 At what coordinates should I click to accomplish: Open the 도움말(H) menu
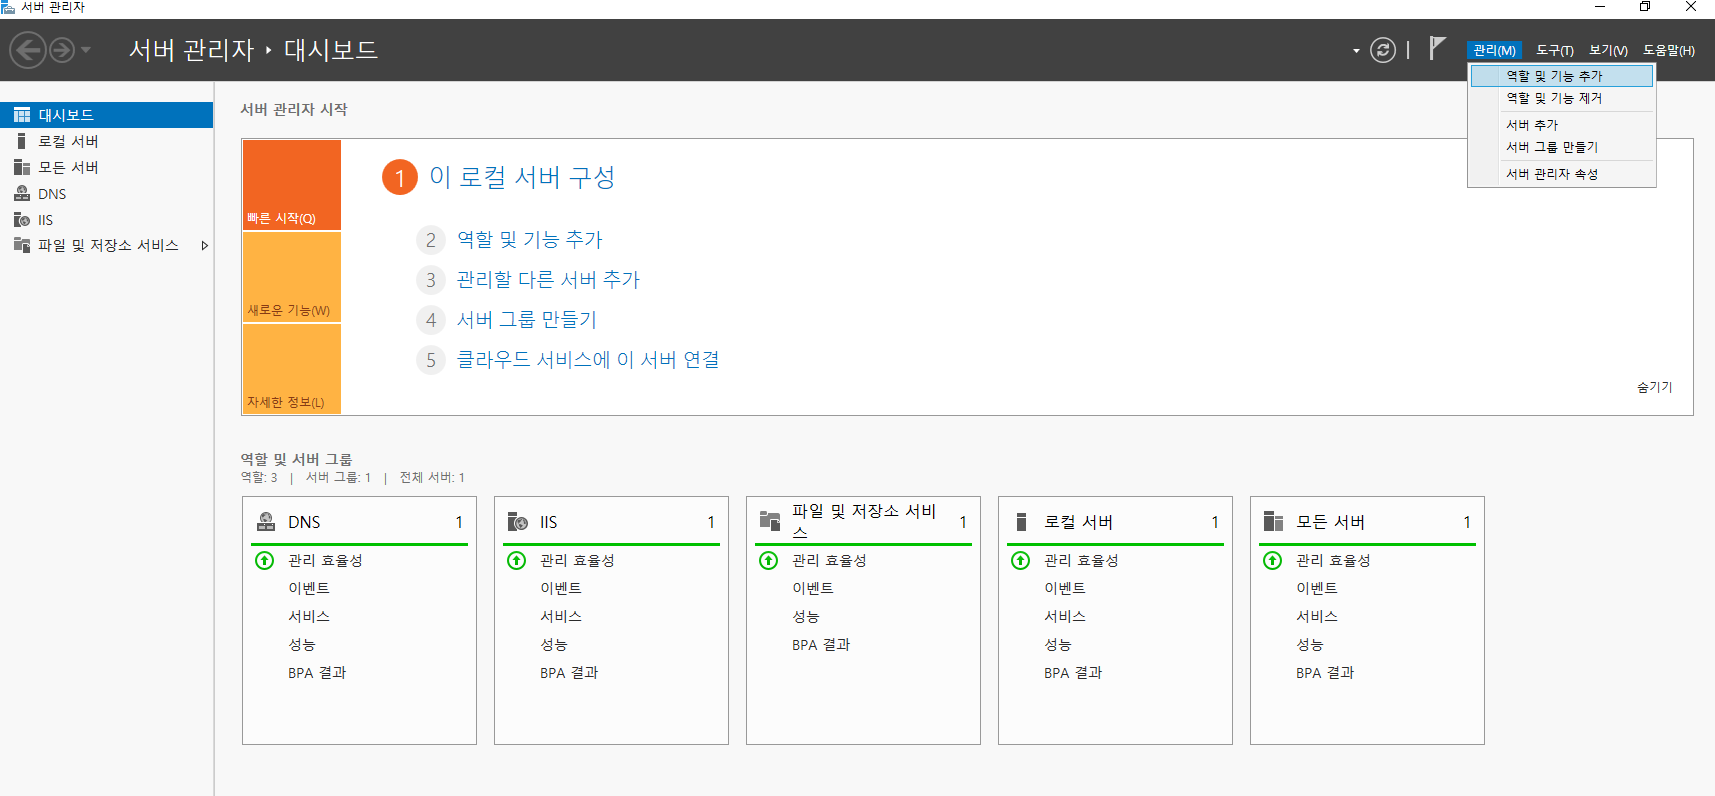point(1669,50)
